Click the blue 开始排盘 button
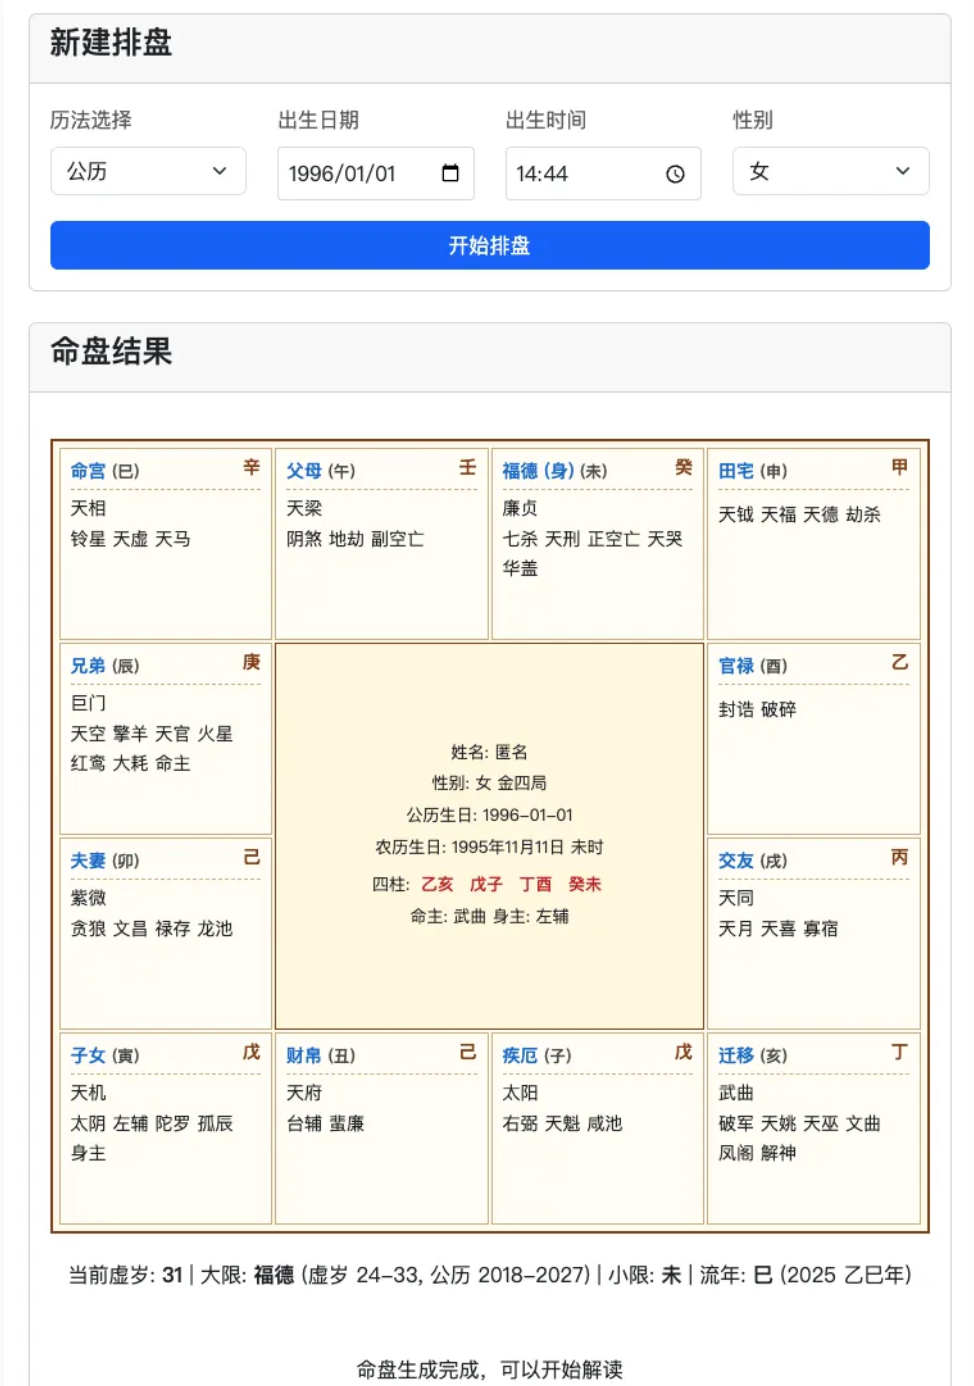The height and width of the screenshot is (1386, 974). [x=490, y=245]
